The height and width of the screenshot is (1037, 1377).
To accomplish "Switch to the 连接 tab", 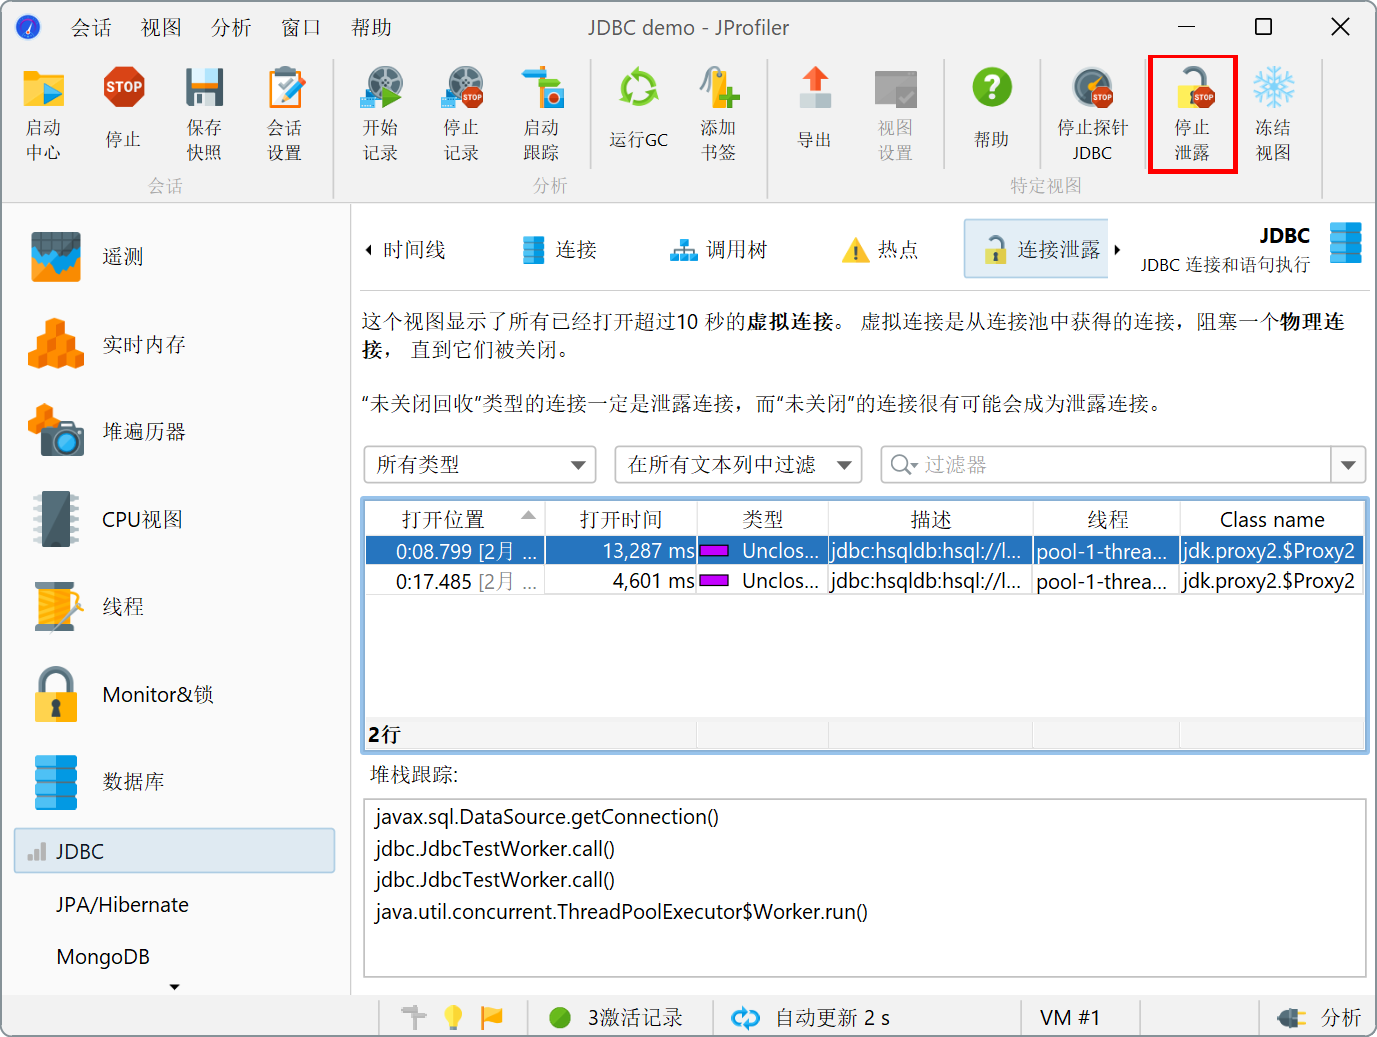I will 559,250.
